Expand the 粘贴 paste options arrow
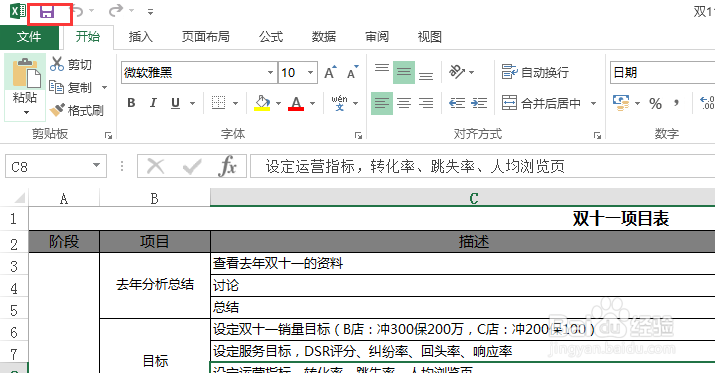715x373 pixels. click(x=26, y=112)
